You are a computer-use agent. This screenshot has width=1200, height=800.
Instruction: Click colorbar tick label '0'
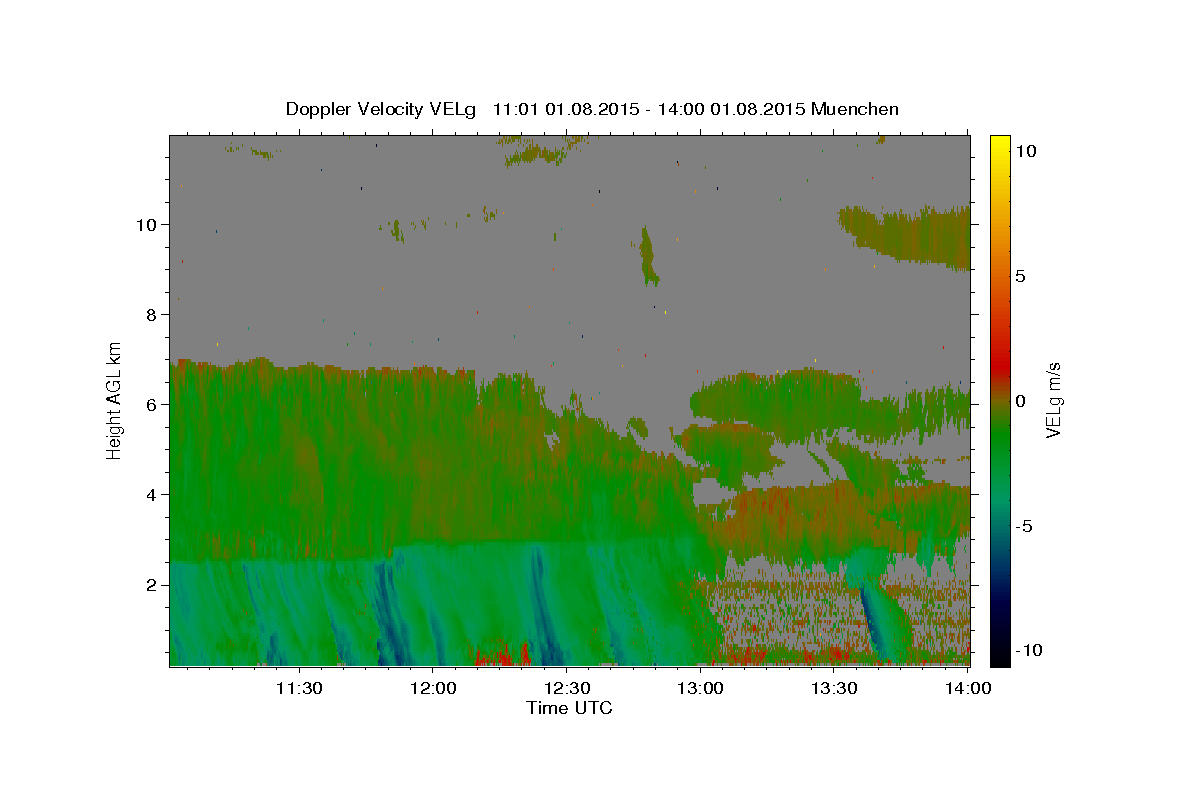tap(1020, 401)
